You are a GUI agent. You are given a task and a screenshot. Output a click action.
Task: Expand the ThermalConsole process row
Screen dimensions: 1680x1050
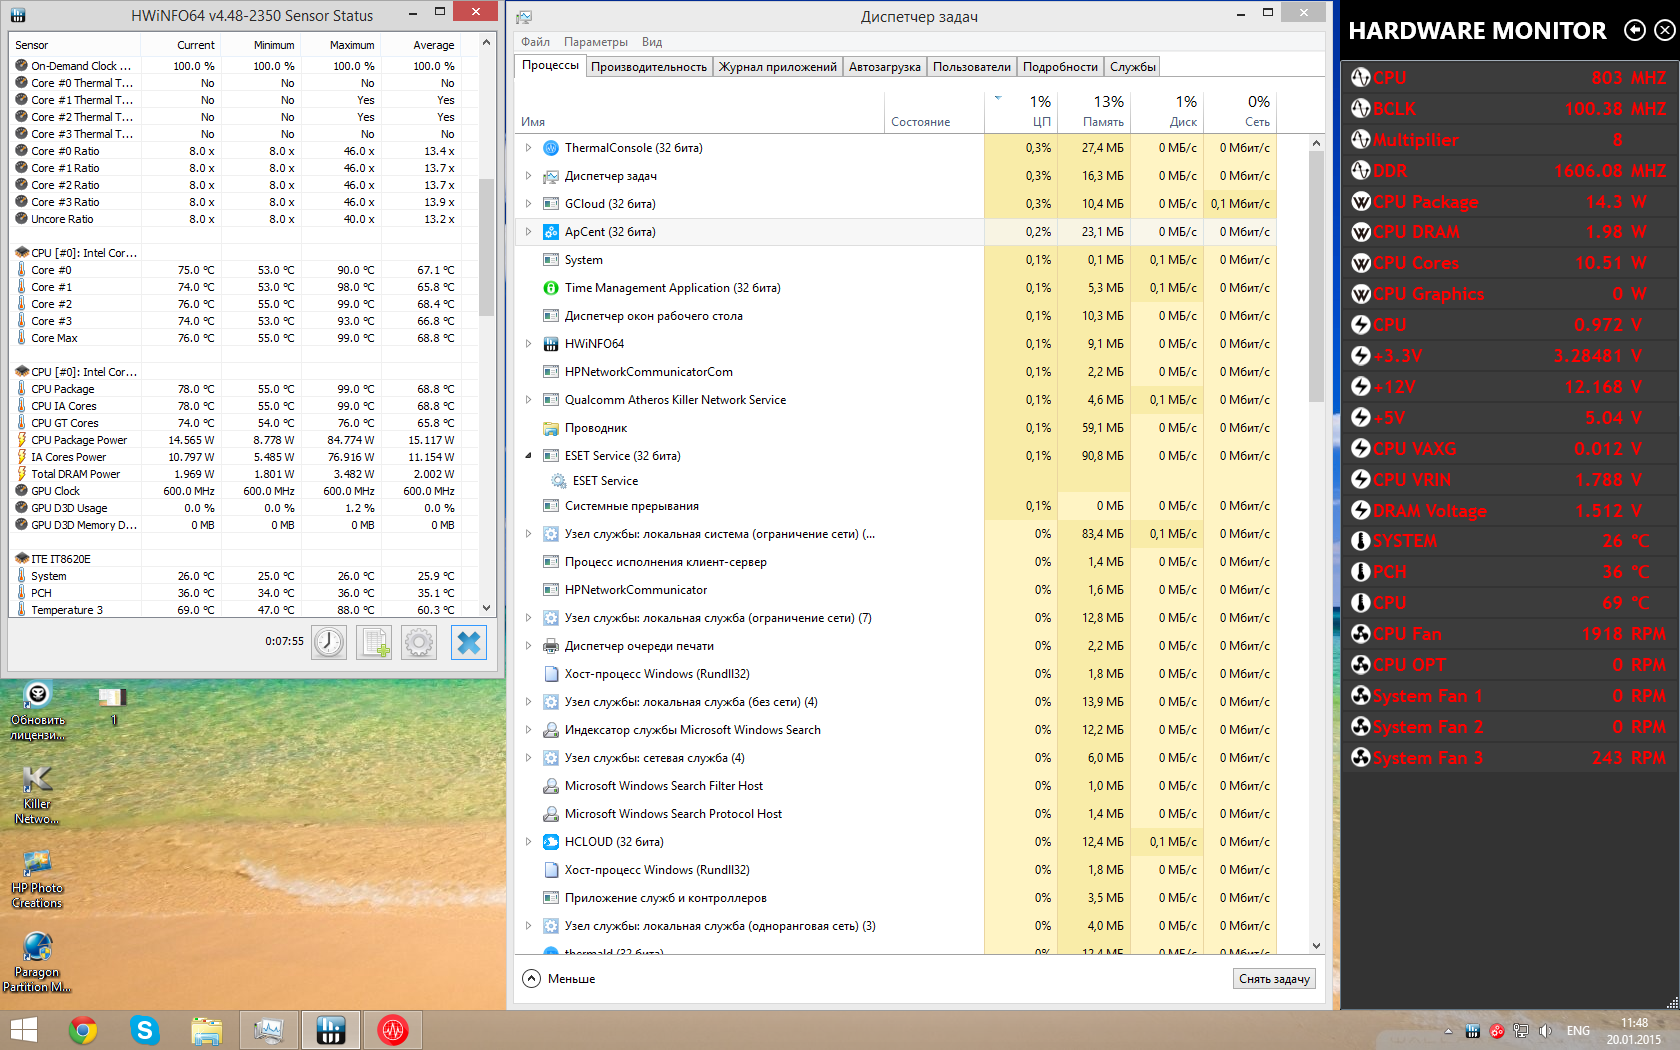(529, 148)
